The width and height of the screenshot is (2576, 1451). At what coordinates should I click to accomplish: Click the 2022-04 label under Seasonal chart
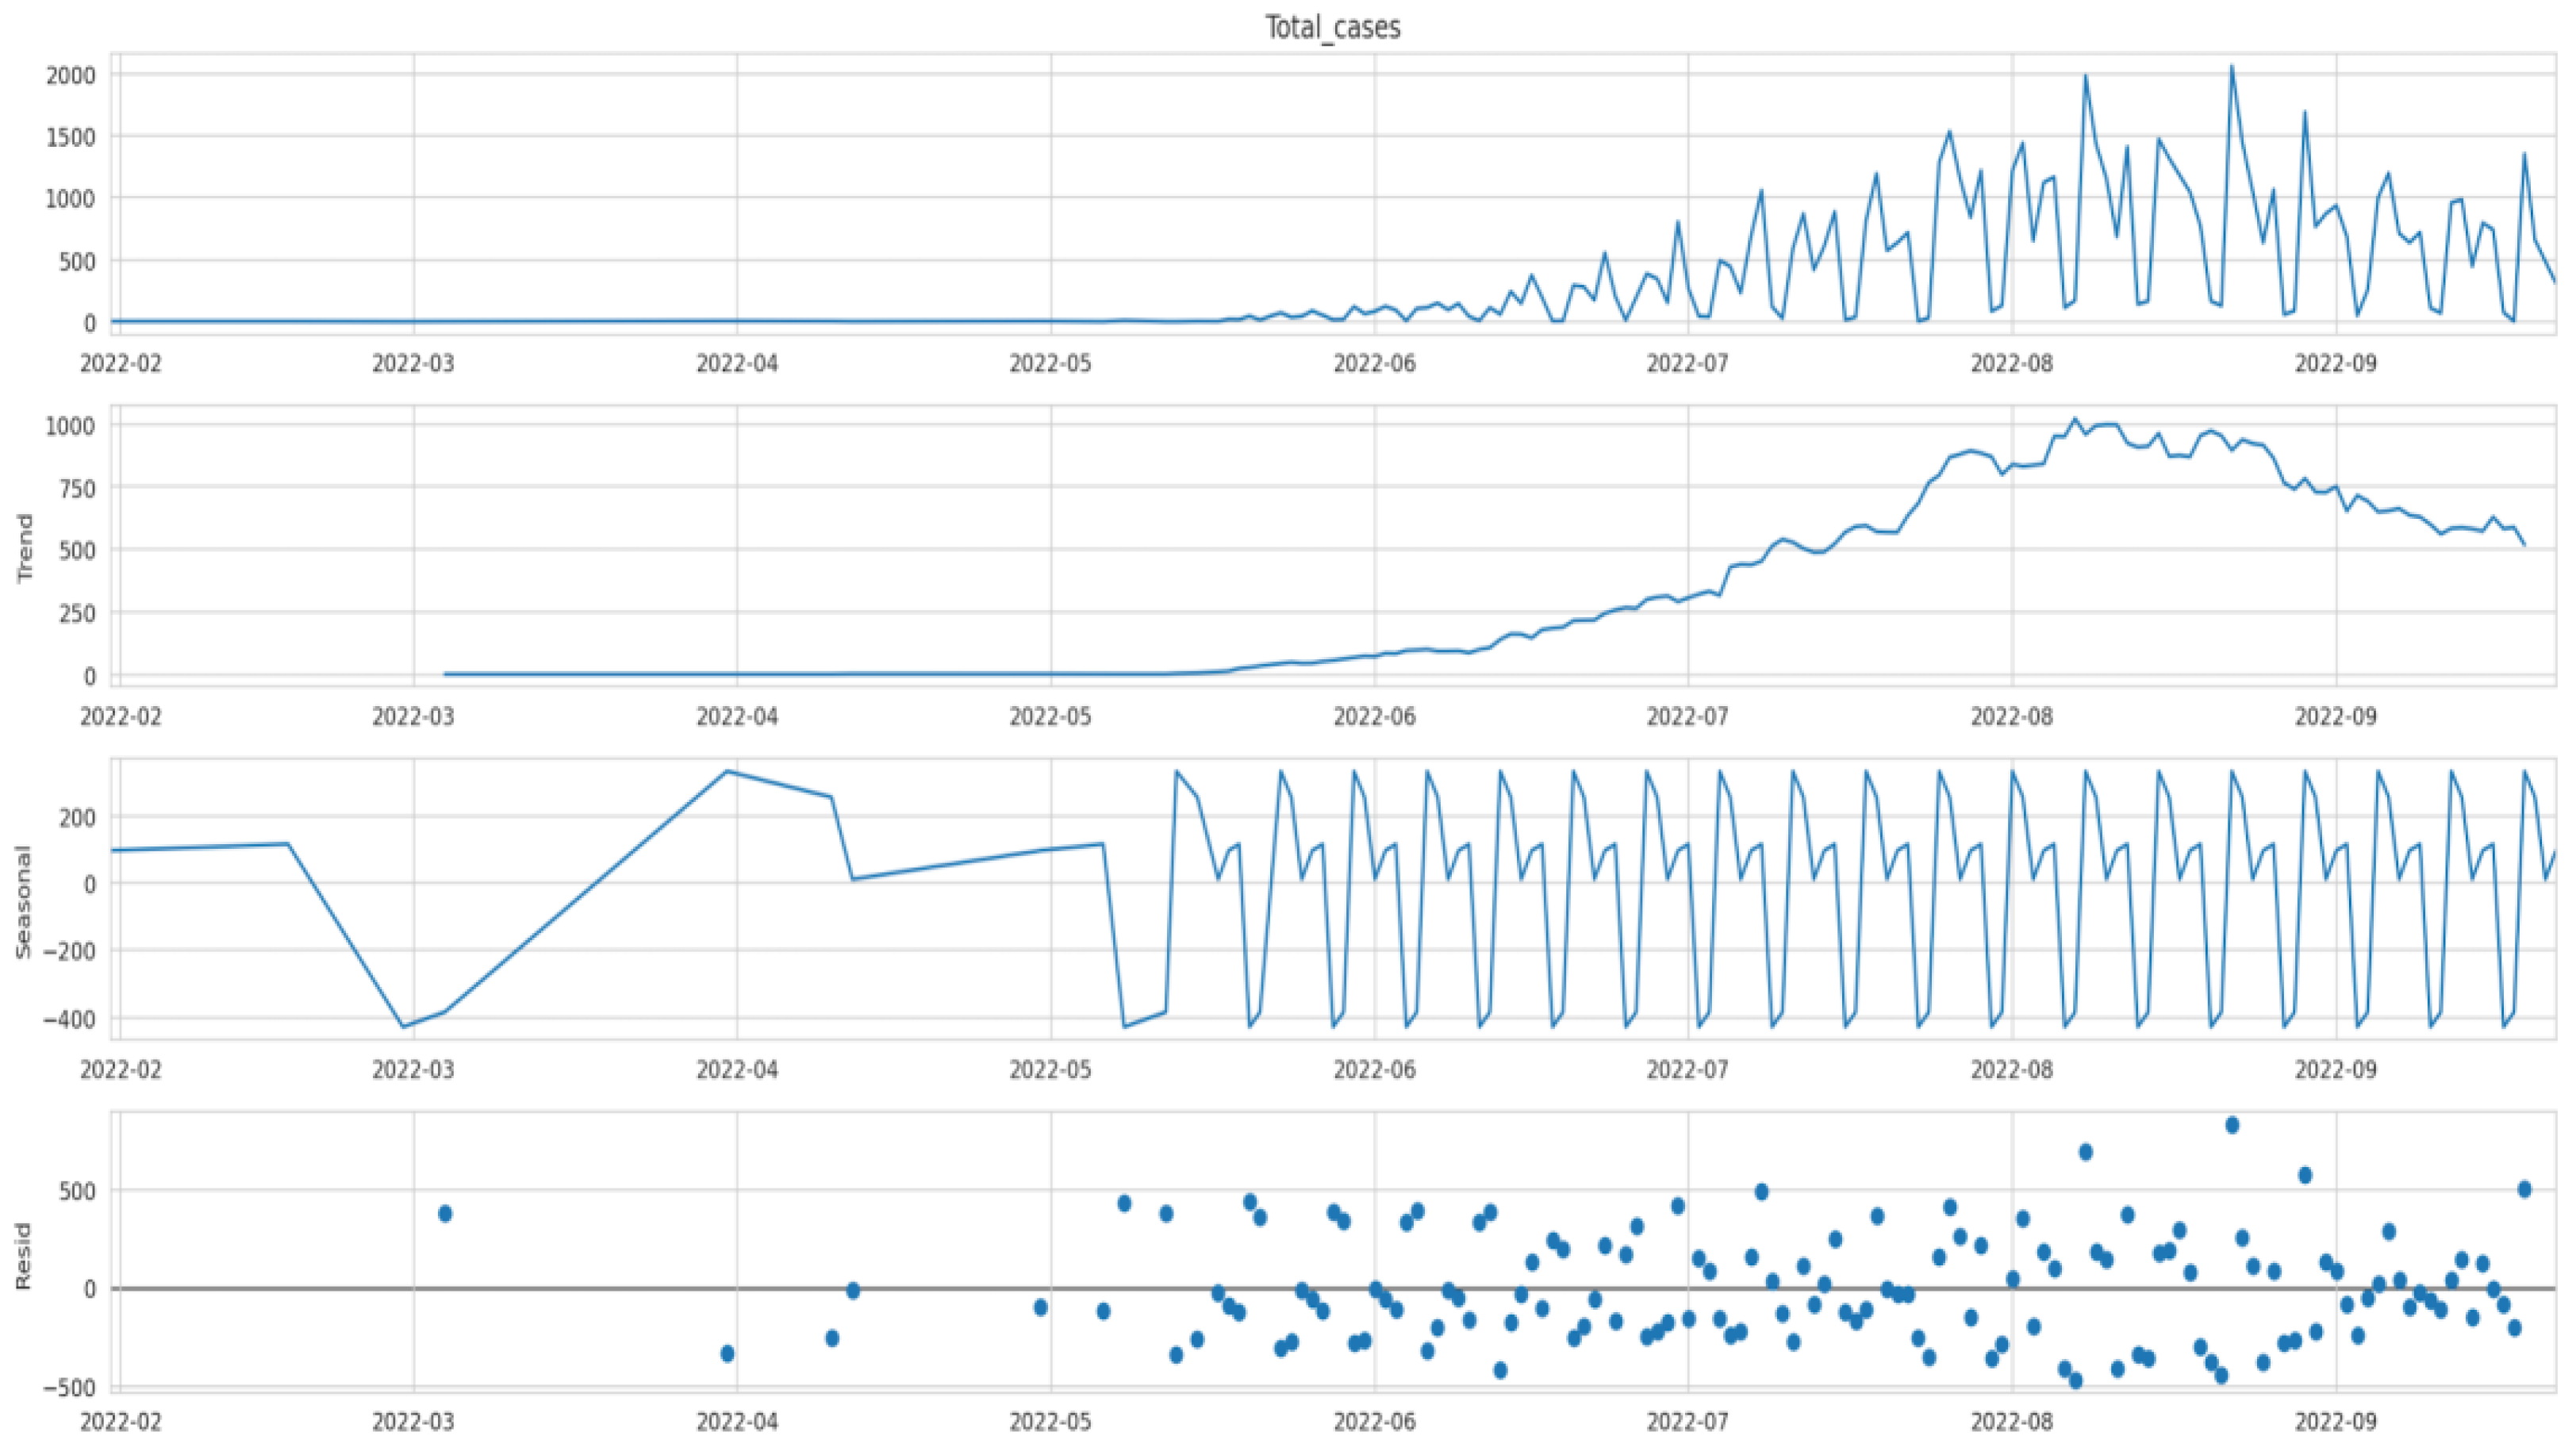click(x=737, y=1070)
